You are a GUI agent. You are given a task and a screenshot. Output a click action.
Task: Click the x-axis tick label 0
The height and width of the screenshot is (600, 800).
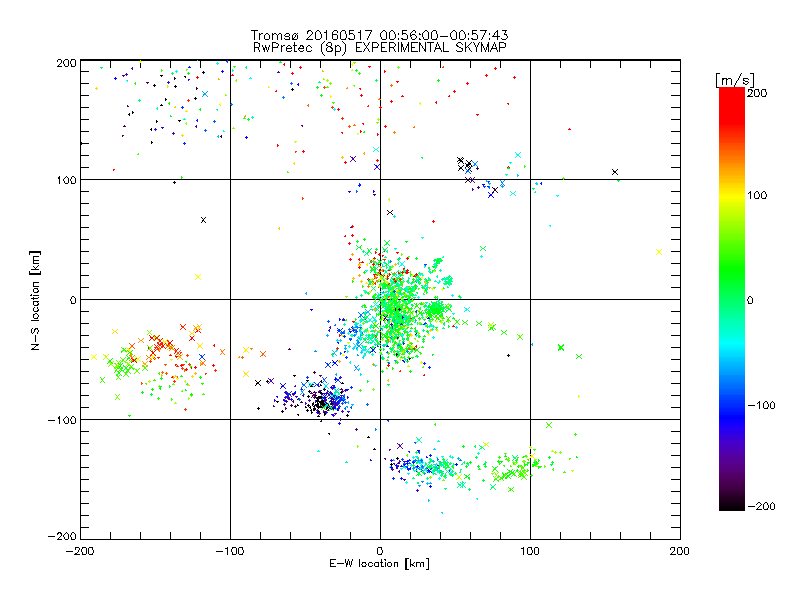point(380,551)
